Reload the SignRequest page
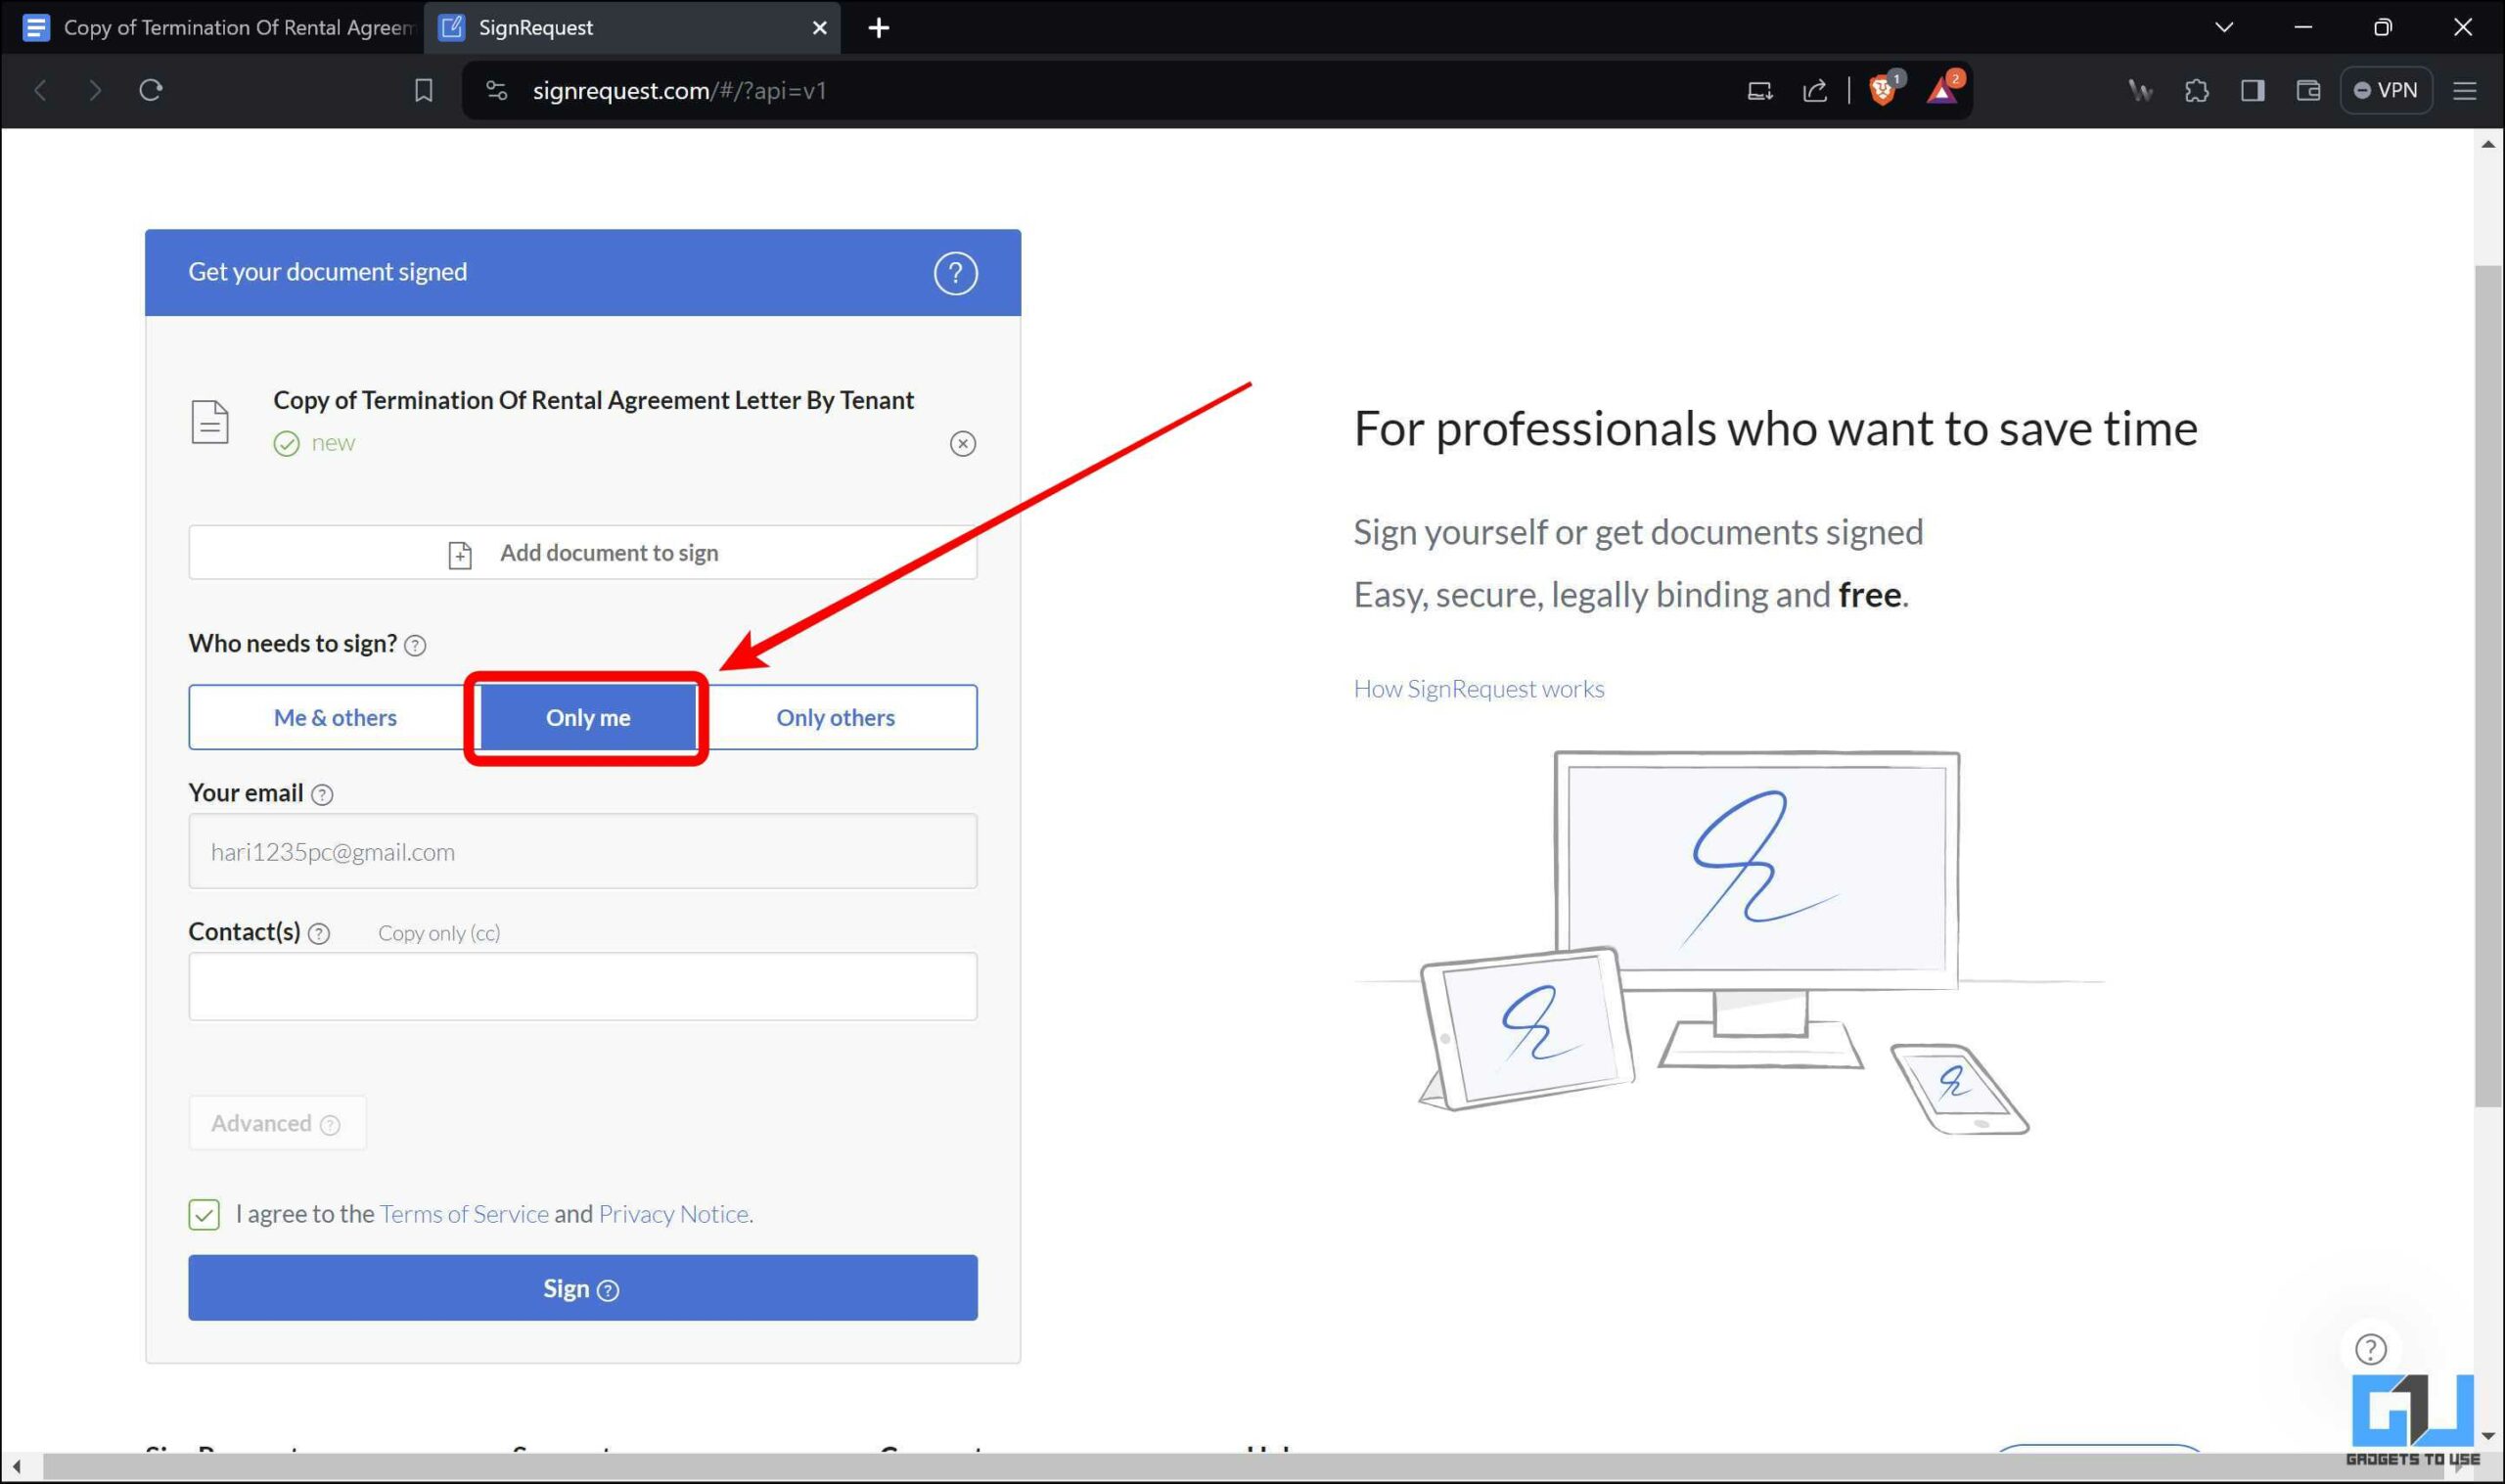This screenshot has width=2505, height=1484. pos(151,90)
